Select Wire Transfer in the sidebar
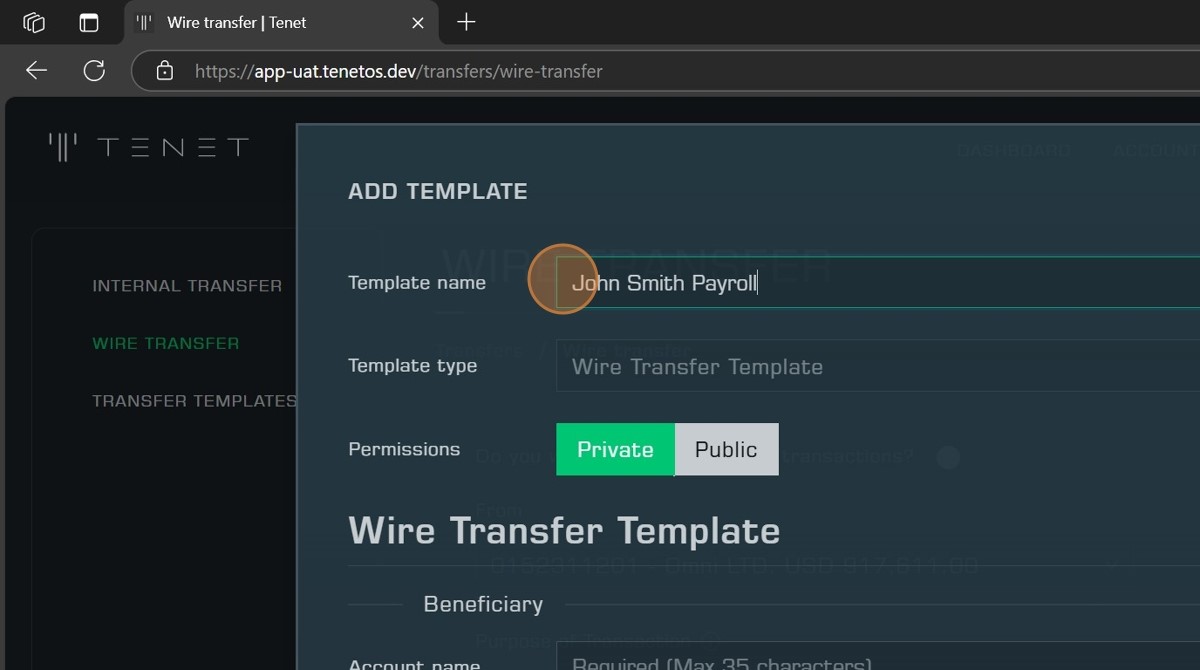This screenshot has width=1200, height=670. (166, 343)
